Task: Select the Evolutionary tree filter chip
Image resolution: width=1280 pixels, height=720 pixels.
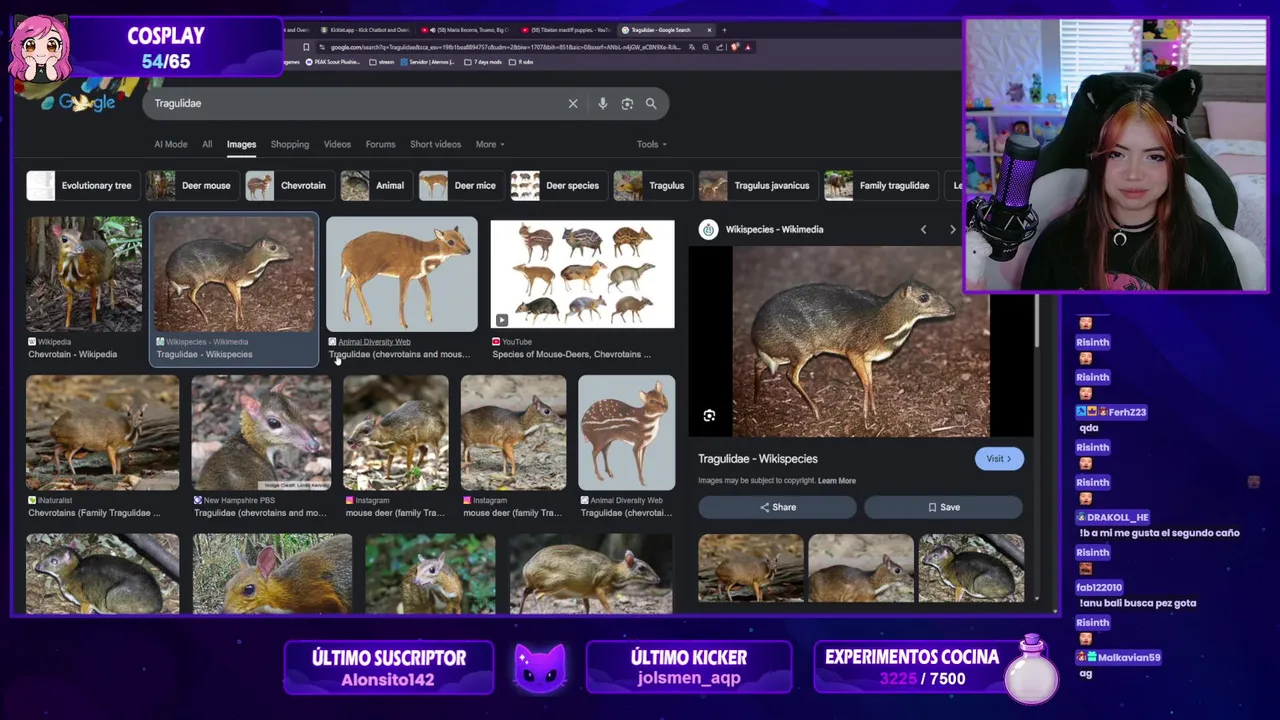Action: click(x=81, y=185)
